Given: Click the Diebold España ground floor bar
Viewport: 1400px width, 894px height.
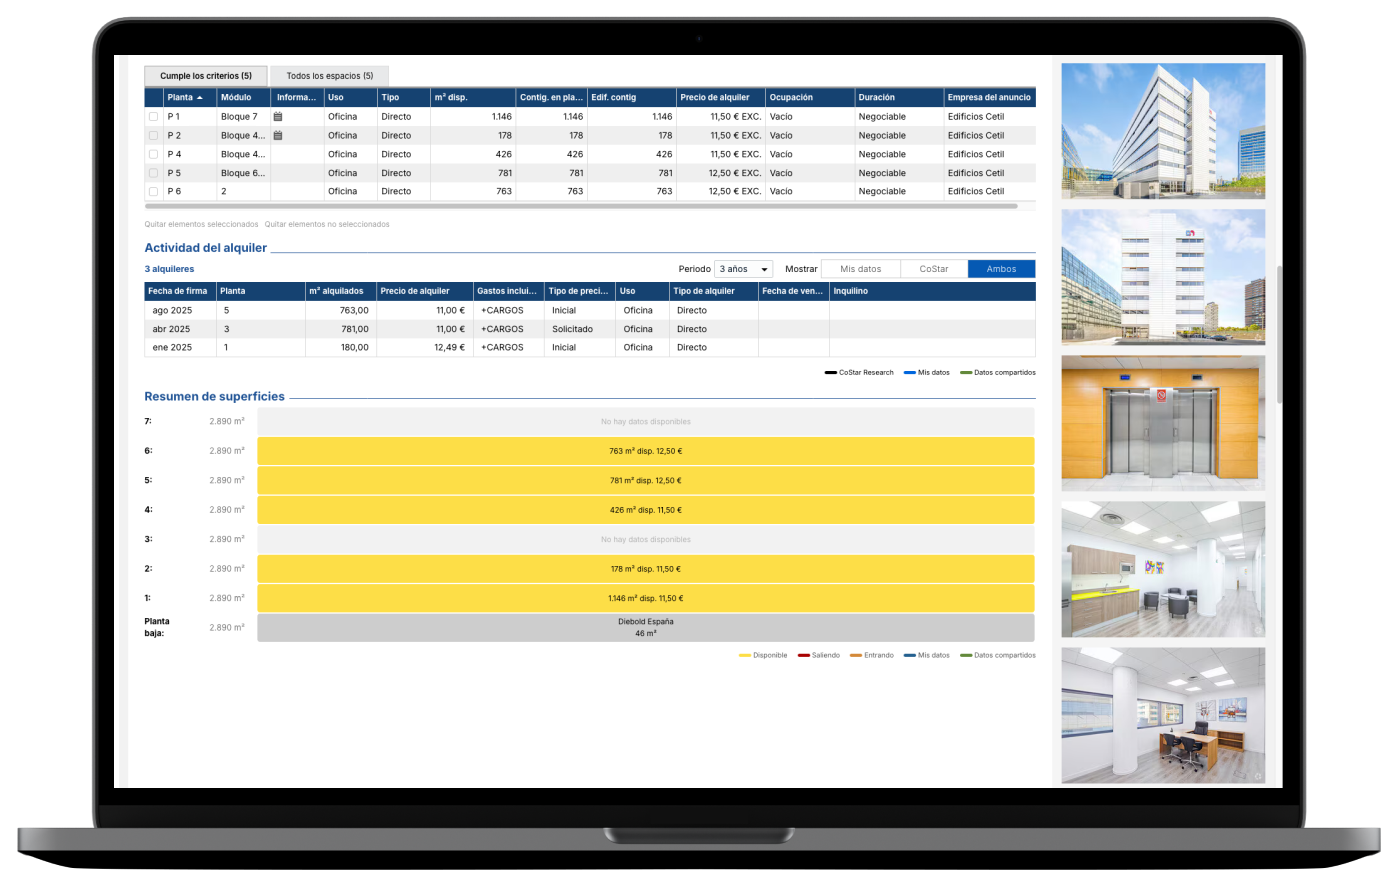Looking at the screenshot, I should click(x=645, y=628).
